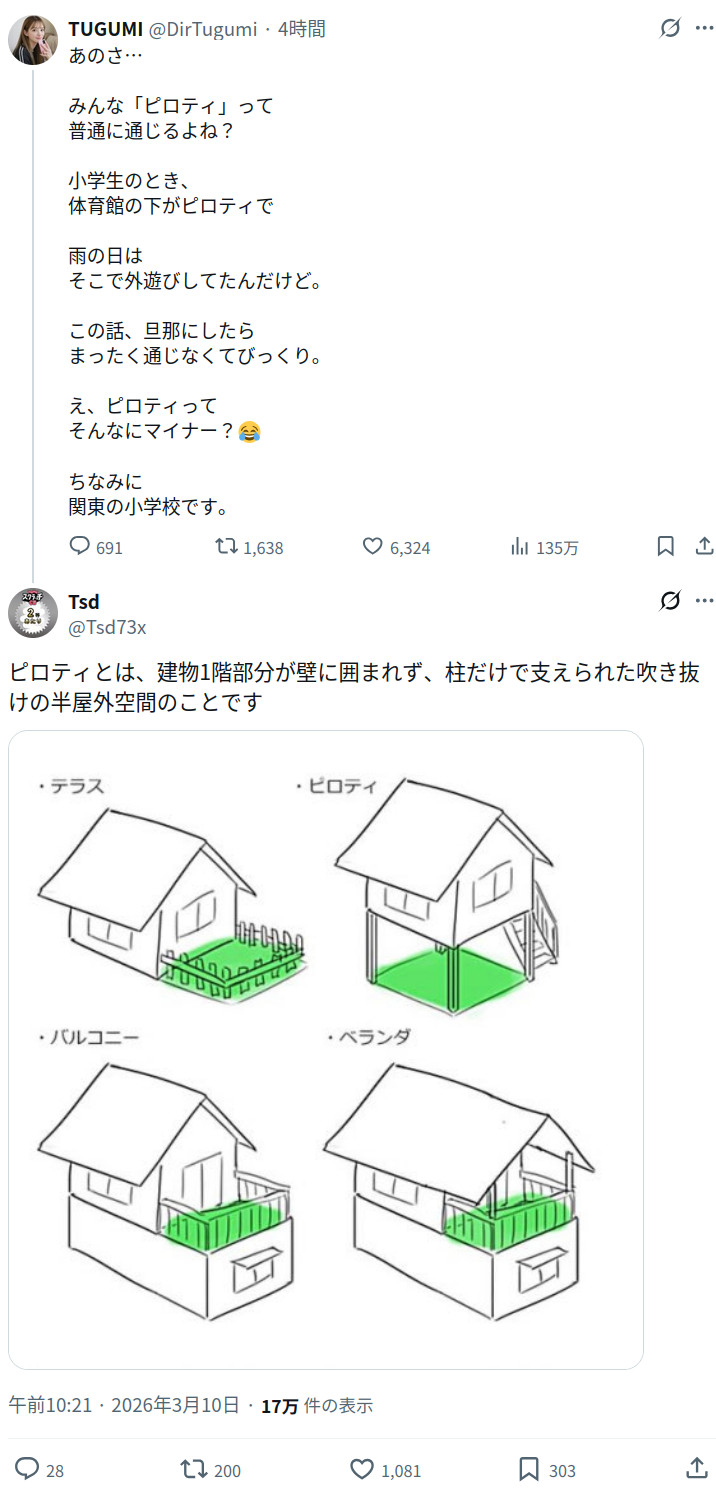Bookmark Tsd's tweet with 303 bookmarks
The image size is (716, 1499).
[x=529, y=1469]
